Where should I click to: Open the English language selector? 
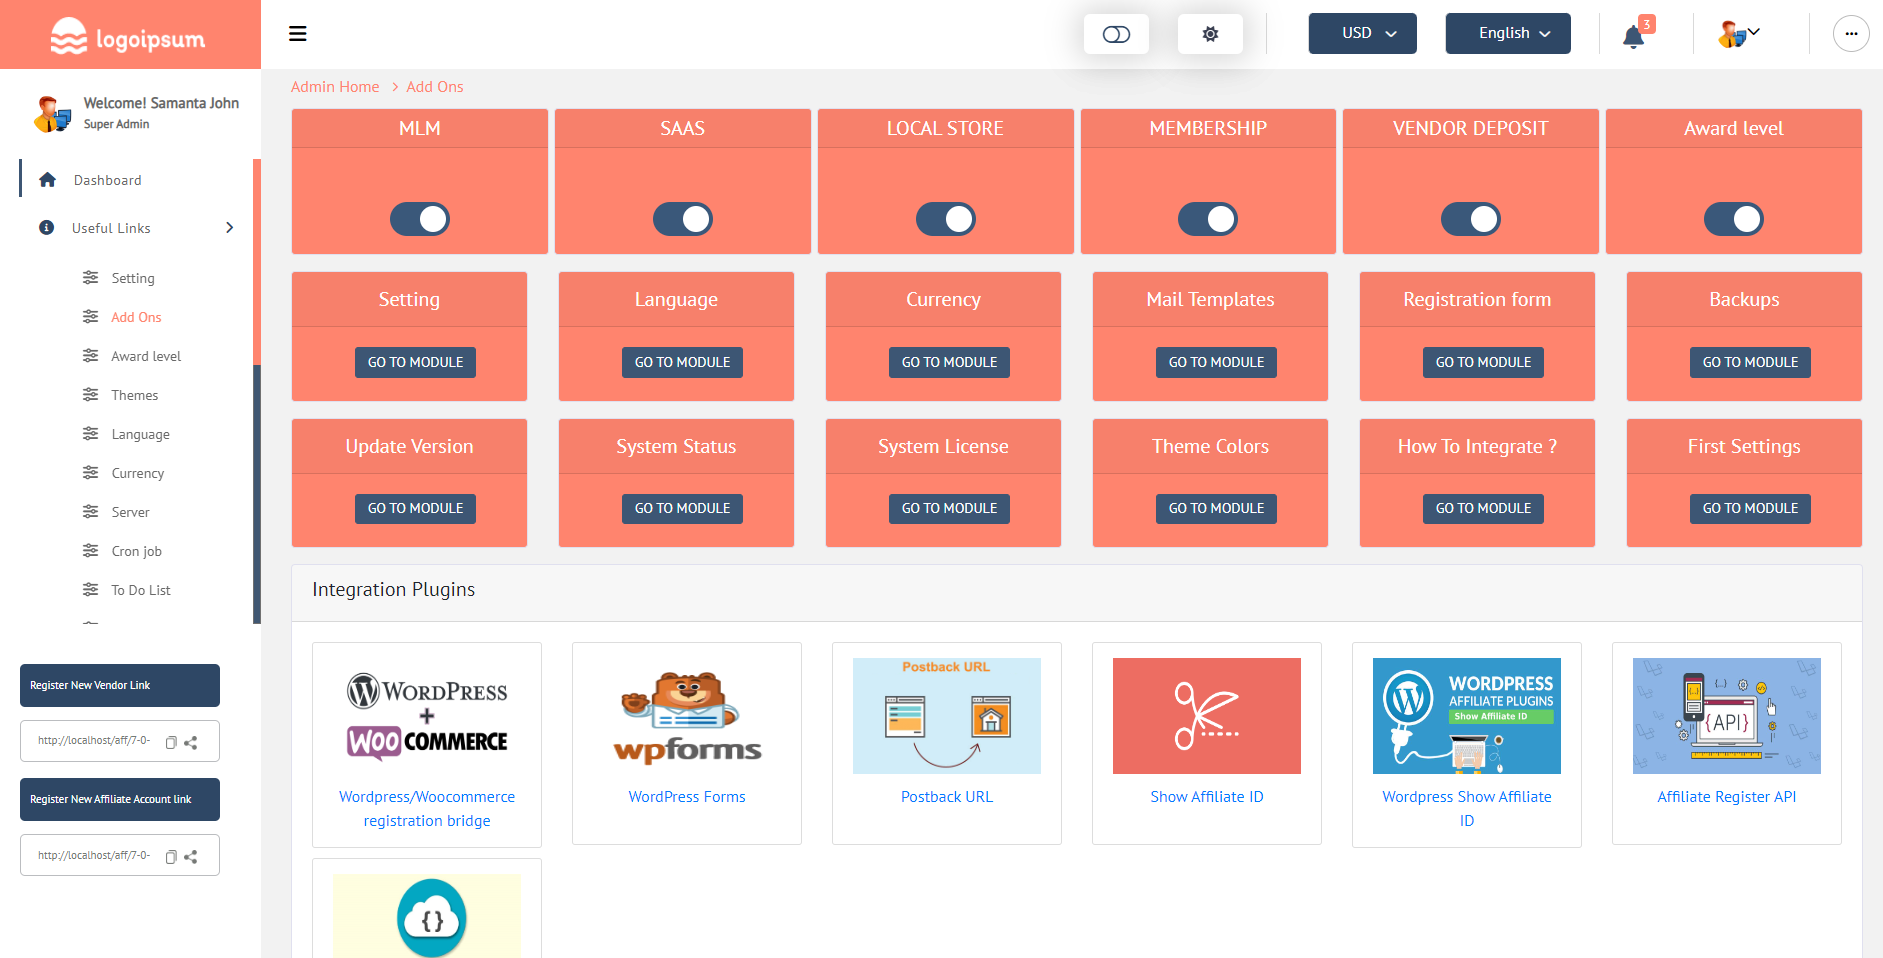click(1507, 33)
